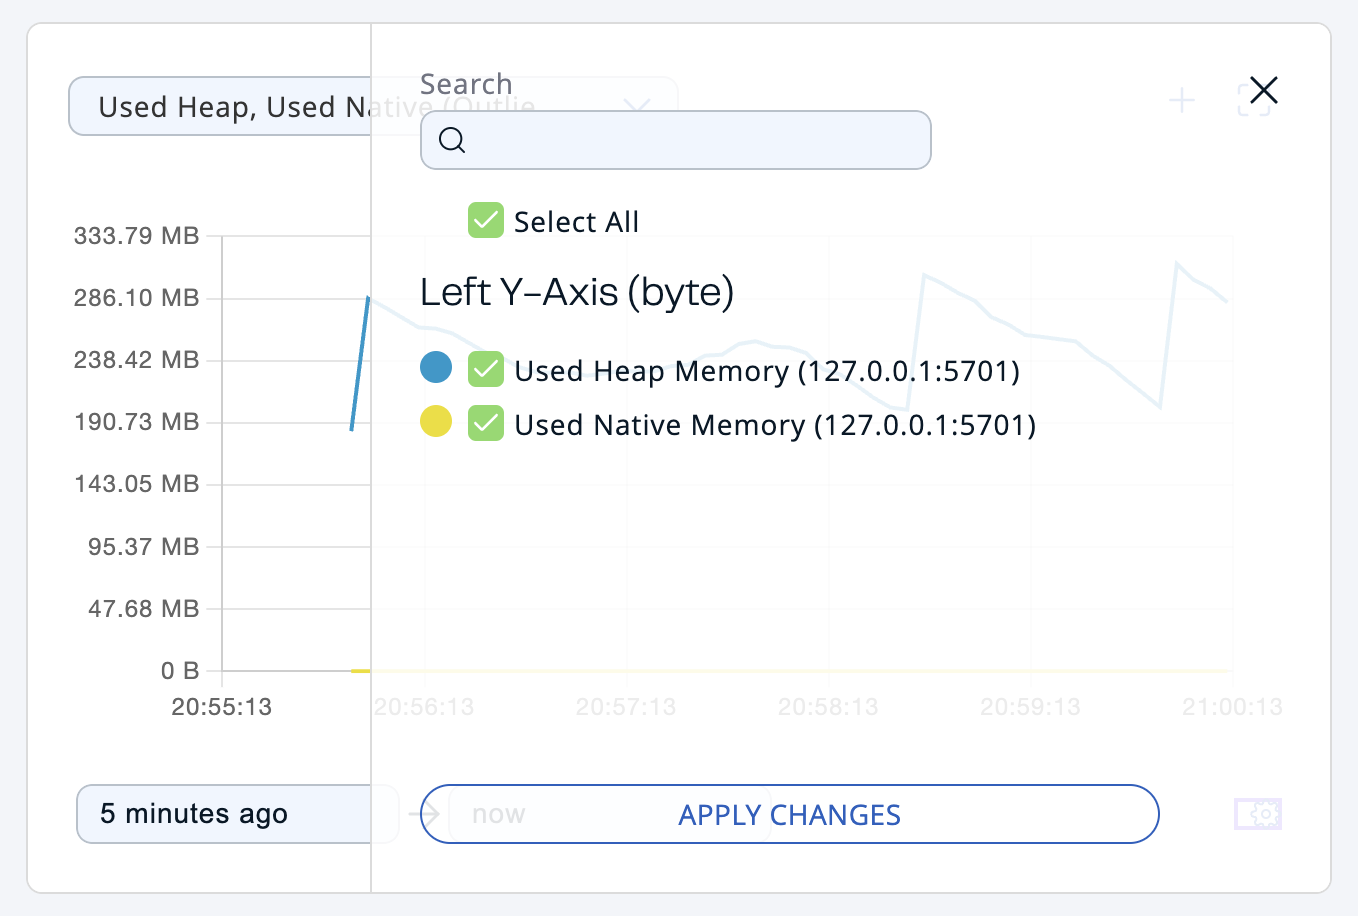Click the Used Heap Memory (127.0.0.1:5701) label
Screen dimensions: 1358x916
[x=766, y=371]
